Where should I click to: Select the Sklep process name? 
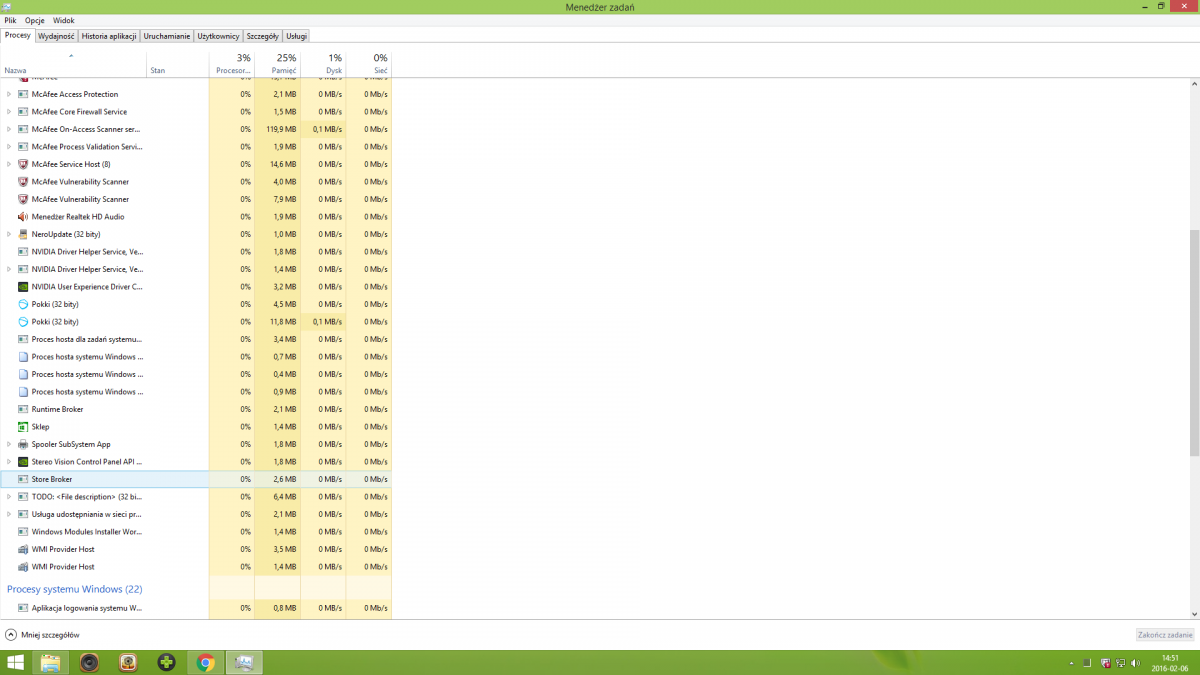tap(41, 427)
